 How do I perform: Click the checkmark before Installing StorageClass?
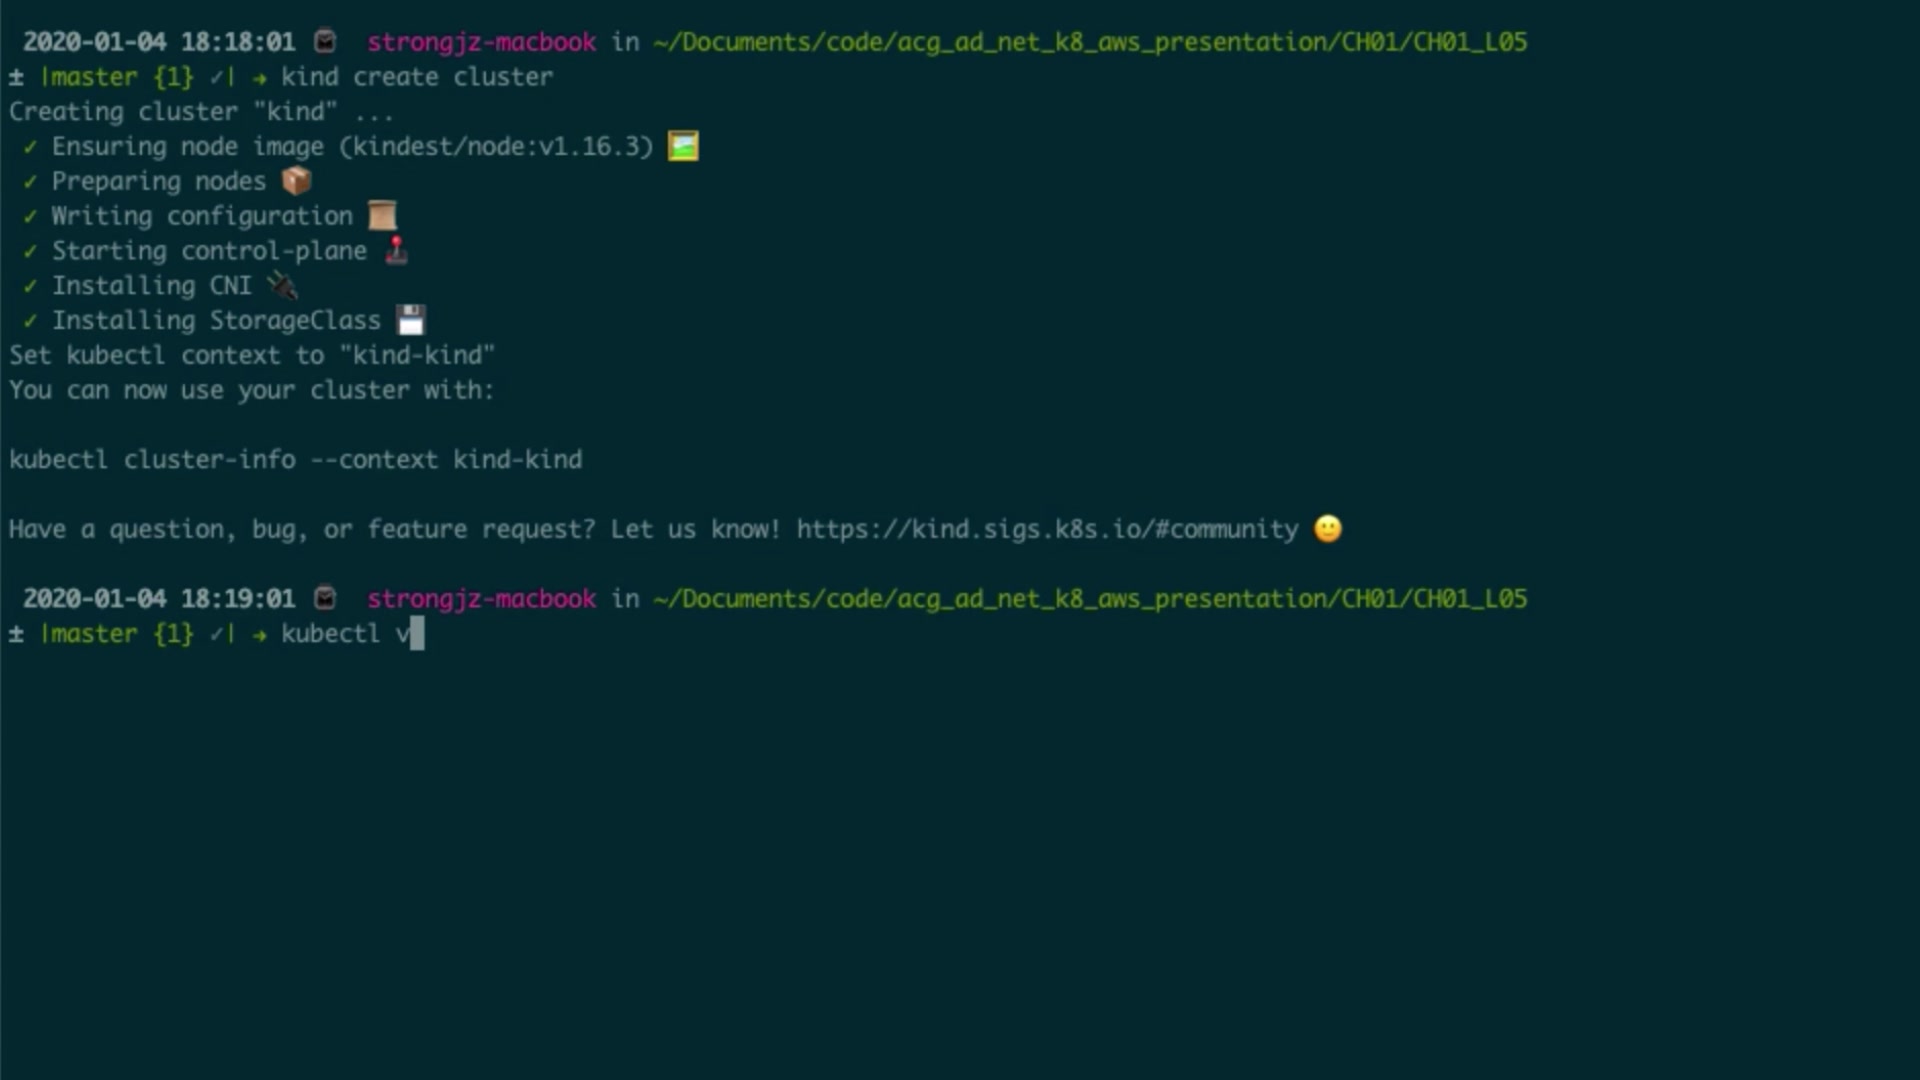click(x=30, y=321)
